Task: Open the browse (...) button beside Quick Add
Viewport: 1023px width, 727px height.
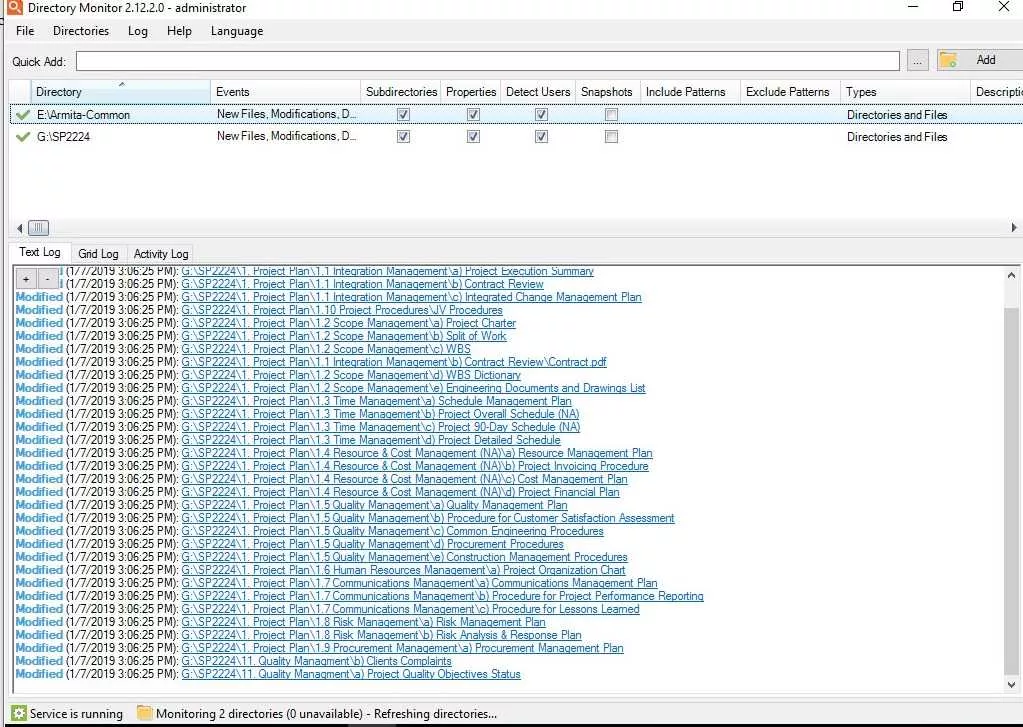Action: coord(918,61)
